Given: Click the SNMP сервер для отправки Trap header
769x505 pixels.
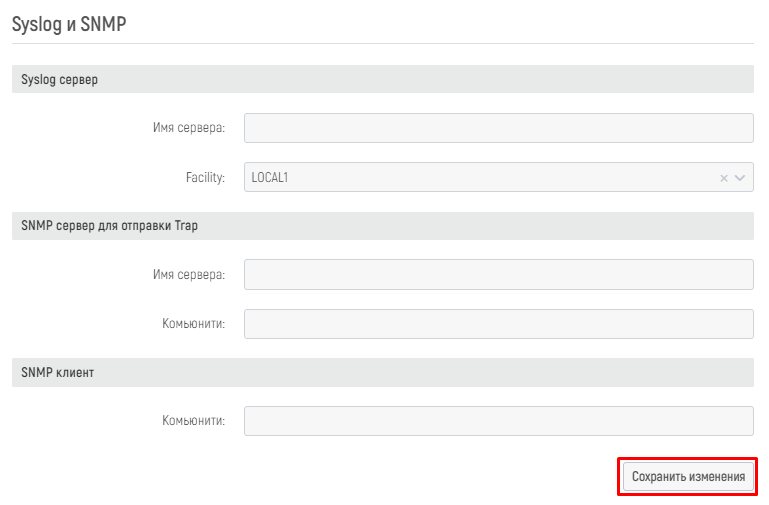Looking at the screenshot, I should tap(110, 226).
